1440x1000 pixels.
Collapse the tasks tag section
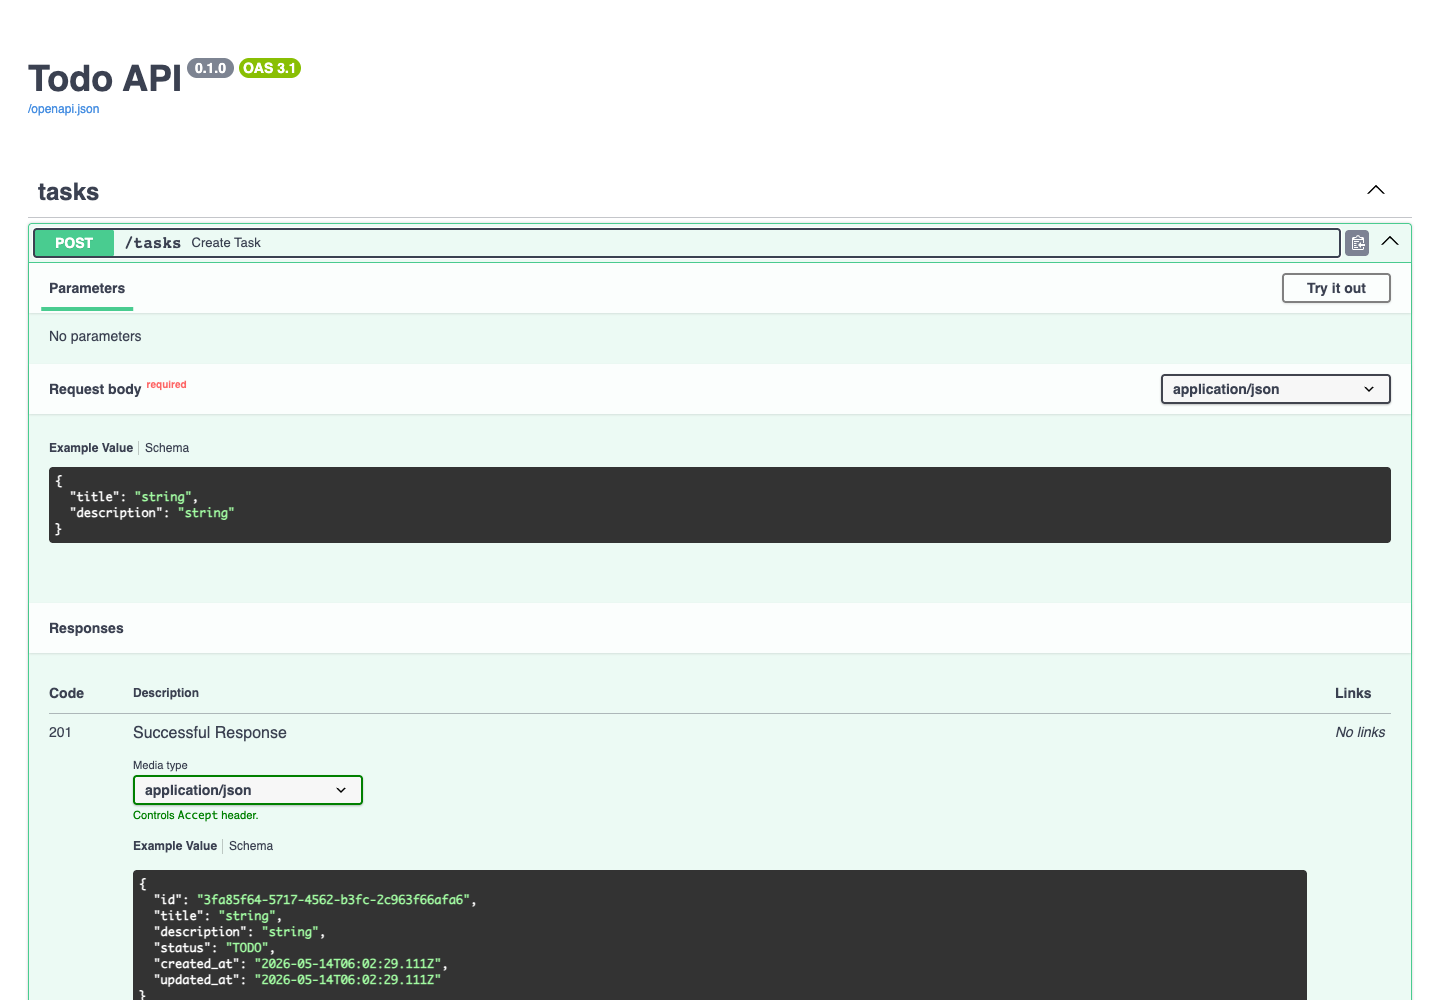[x=1376, y=190]
